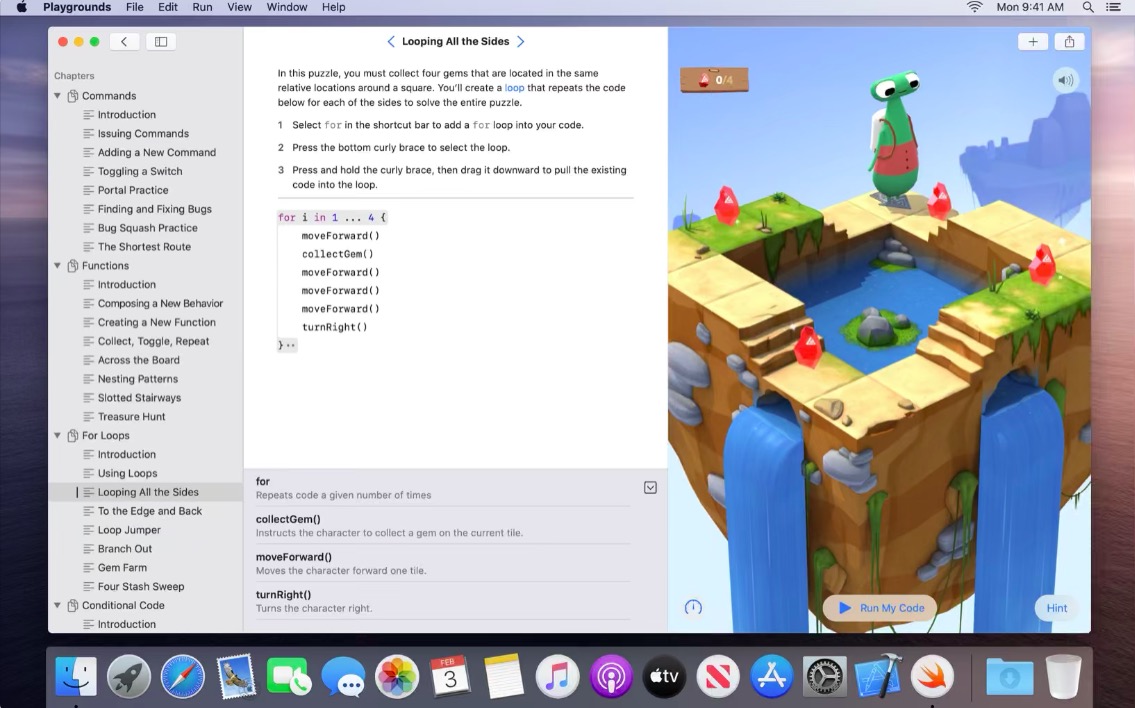Open Notes from the Dock
1135x708 pixels.
504,676
